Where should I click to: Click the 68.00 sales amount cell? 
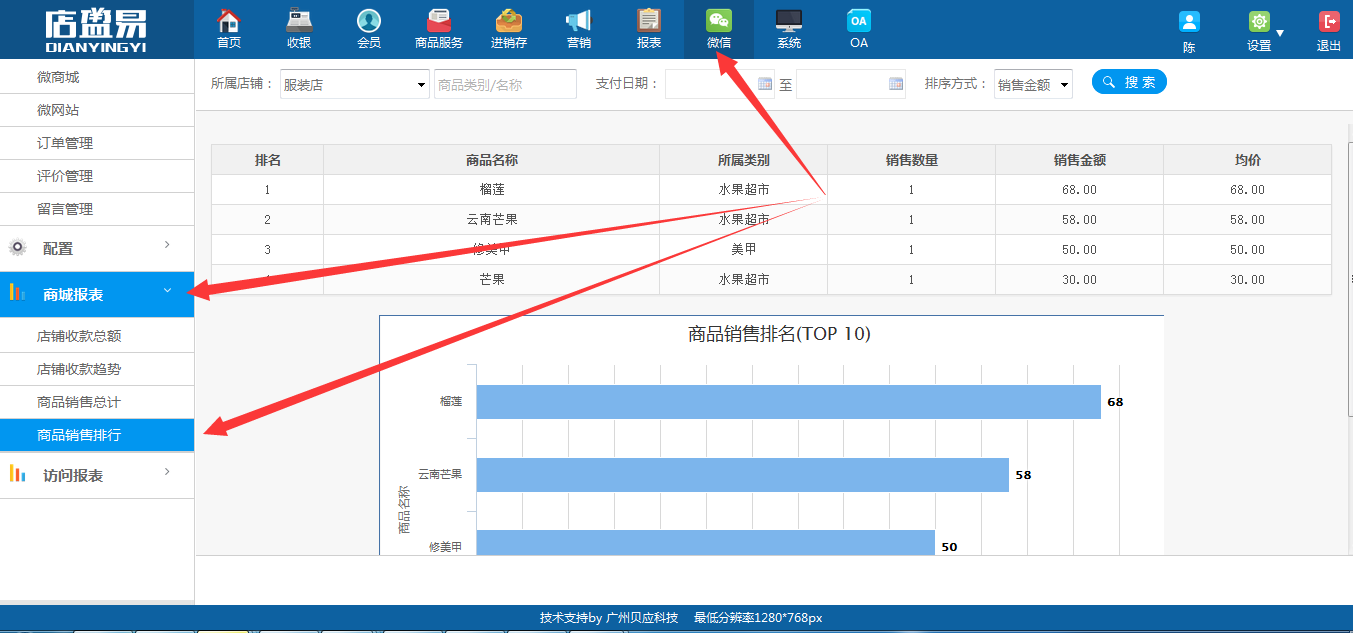point(1080,190)
